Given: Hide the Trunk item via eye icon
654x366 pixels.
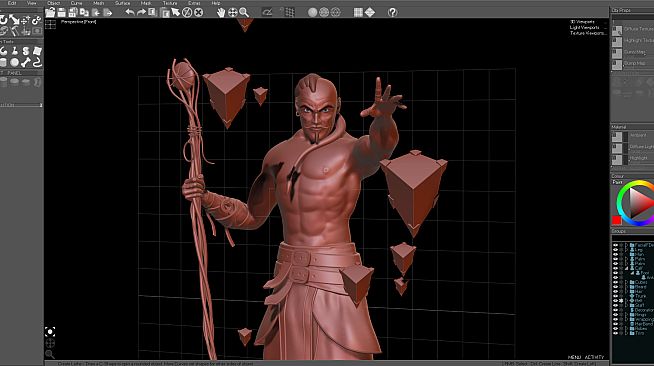Looking at the screenshot, I should [616, 296].
